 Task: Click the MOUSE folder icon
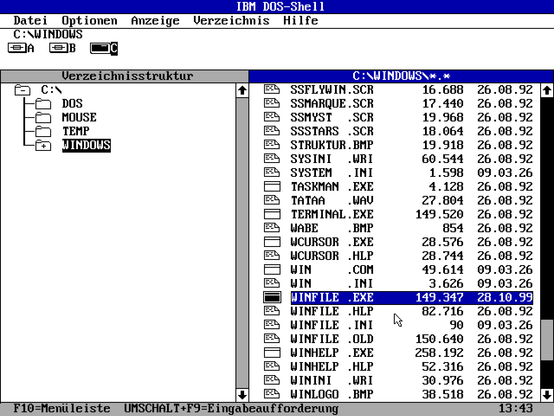[x=43, y=118]
